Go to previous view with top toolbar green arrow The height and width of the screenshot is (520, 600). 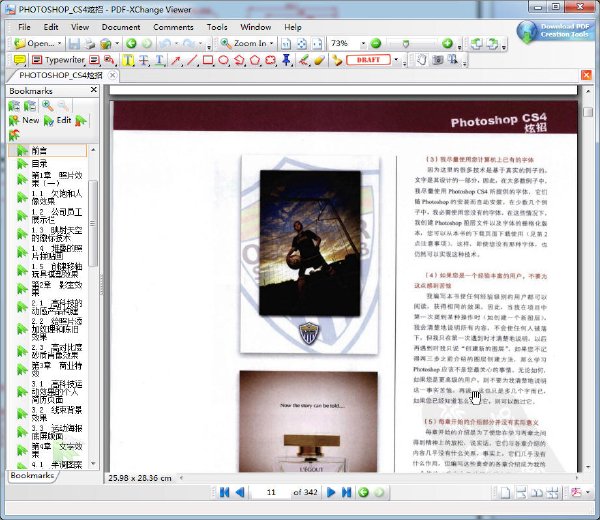coord(132,44)
